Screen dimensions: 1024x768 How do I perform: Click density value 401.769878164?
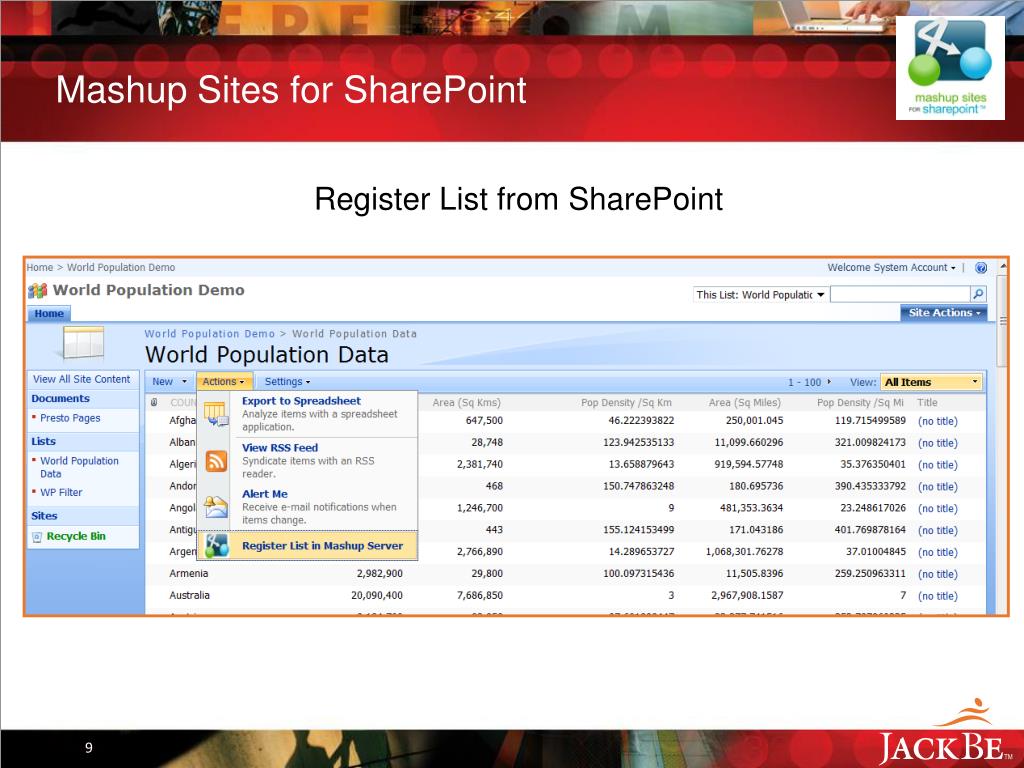(x=870, y=530)
